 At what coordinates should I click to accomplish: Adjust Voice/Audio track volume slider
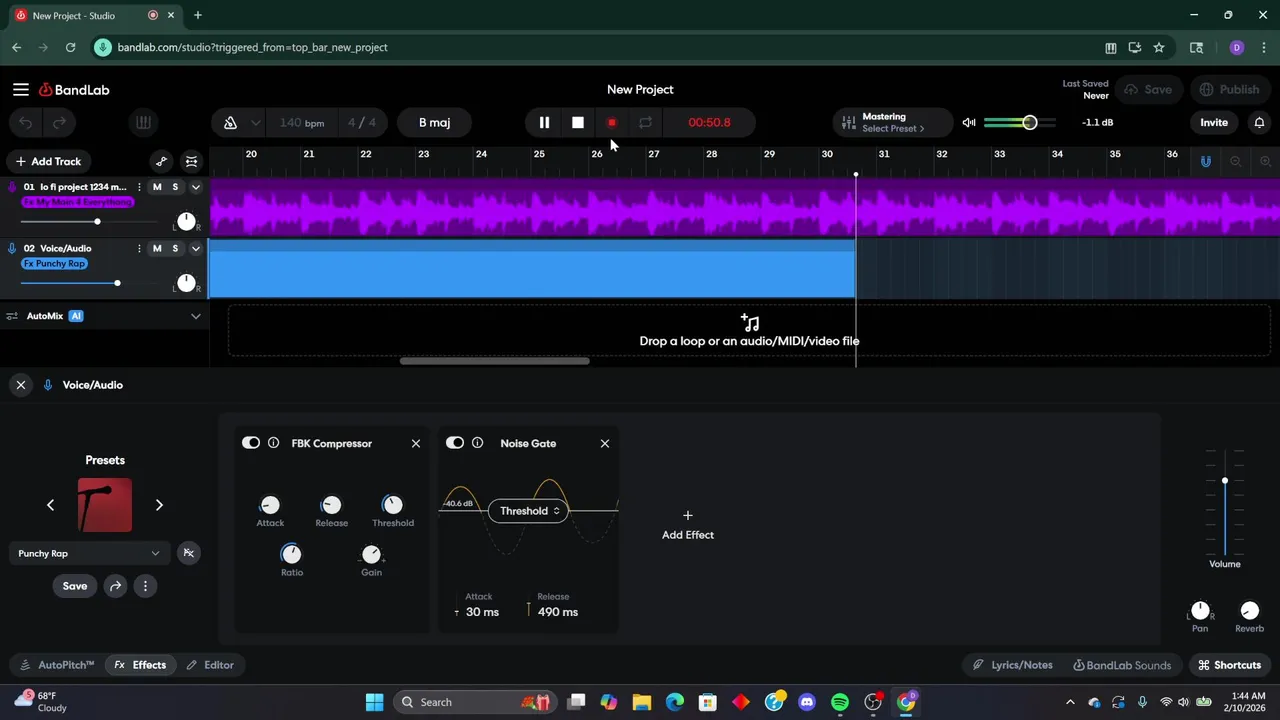point(88,283)
